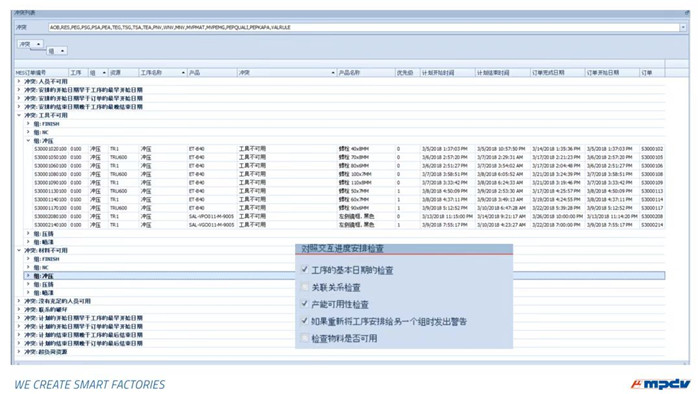Expand 冲突: 计划的开始日期早于工序的最早开始日期 group

point(19,318)
